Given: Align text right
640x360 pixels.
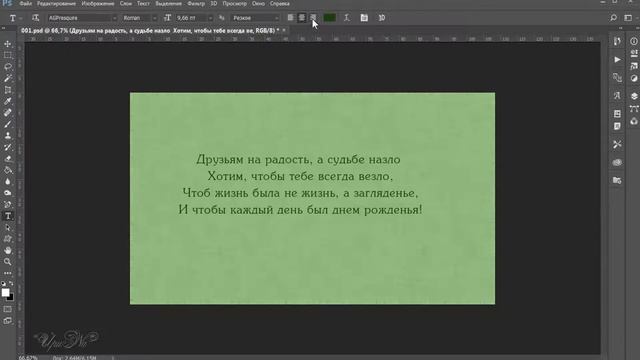Looking at the screenshot, I should (313, 18).
